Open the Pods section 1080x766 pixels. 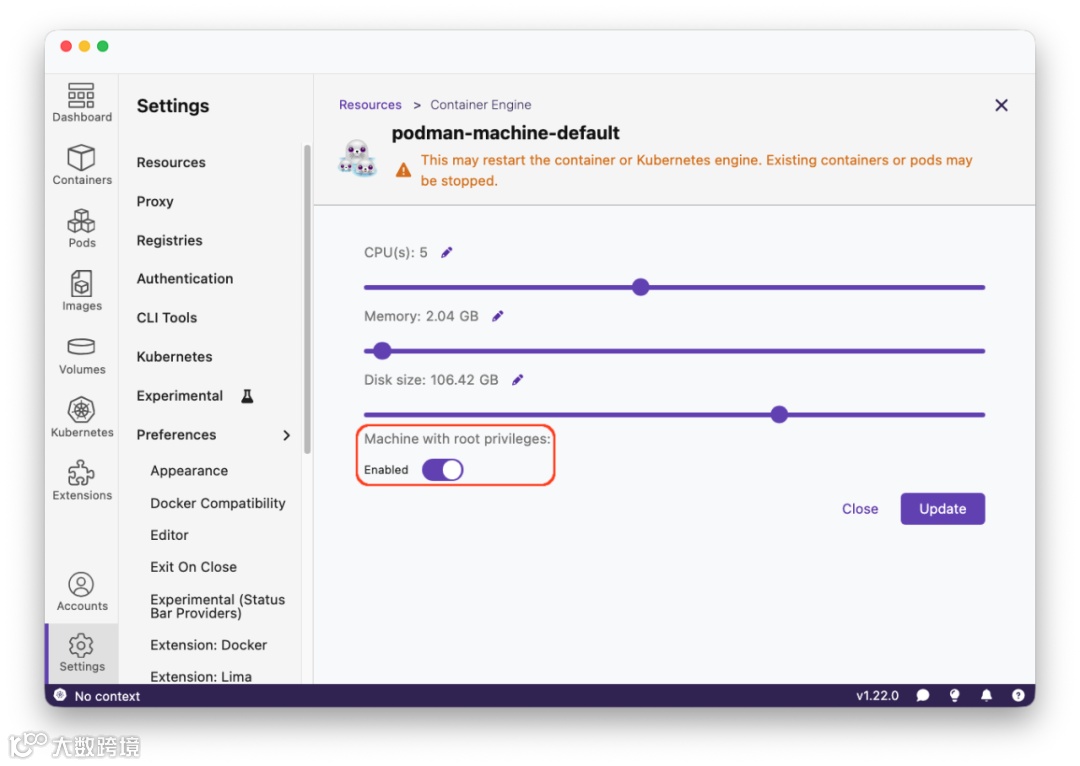point(81,229)
